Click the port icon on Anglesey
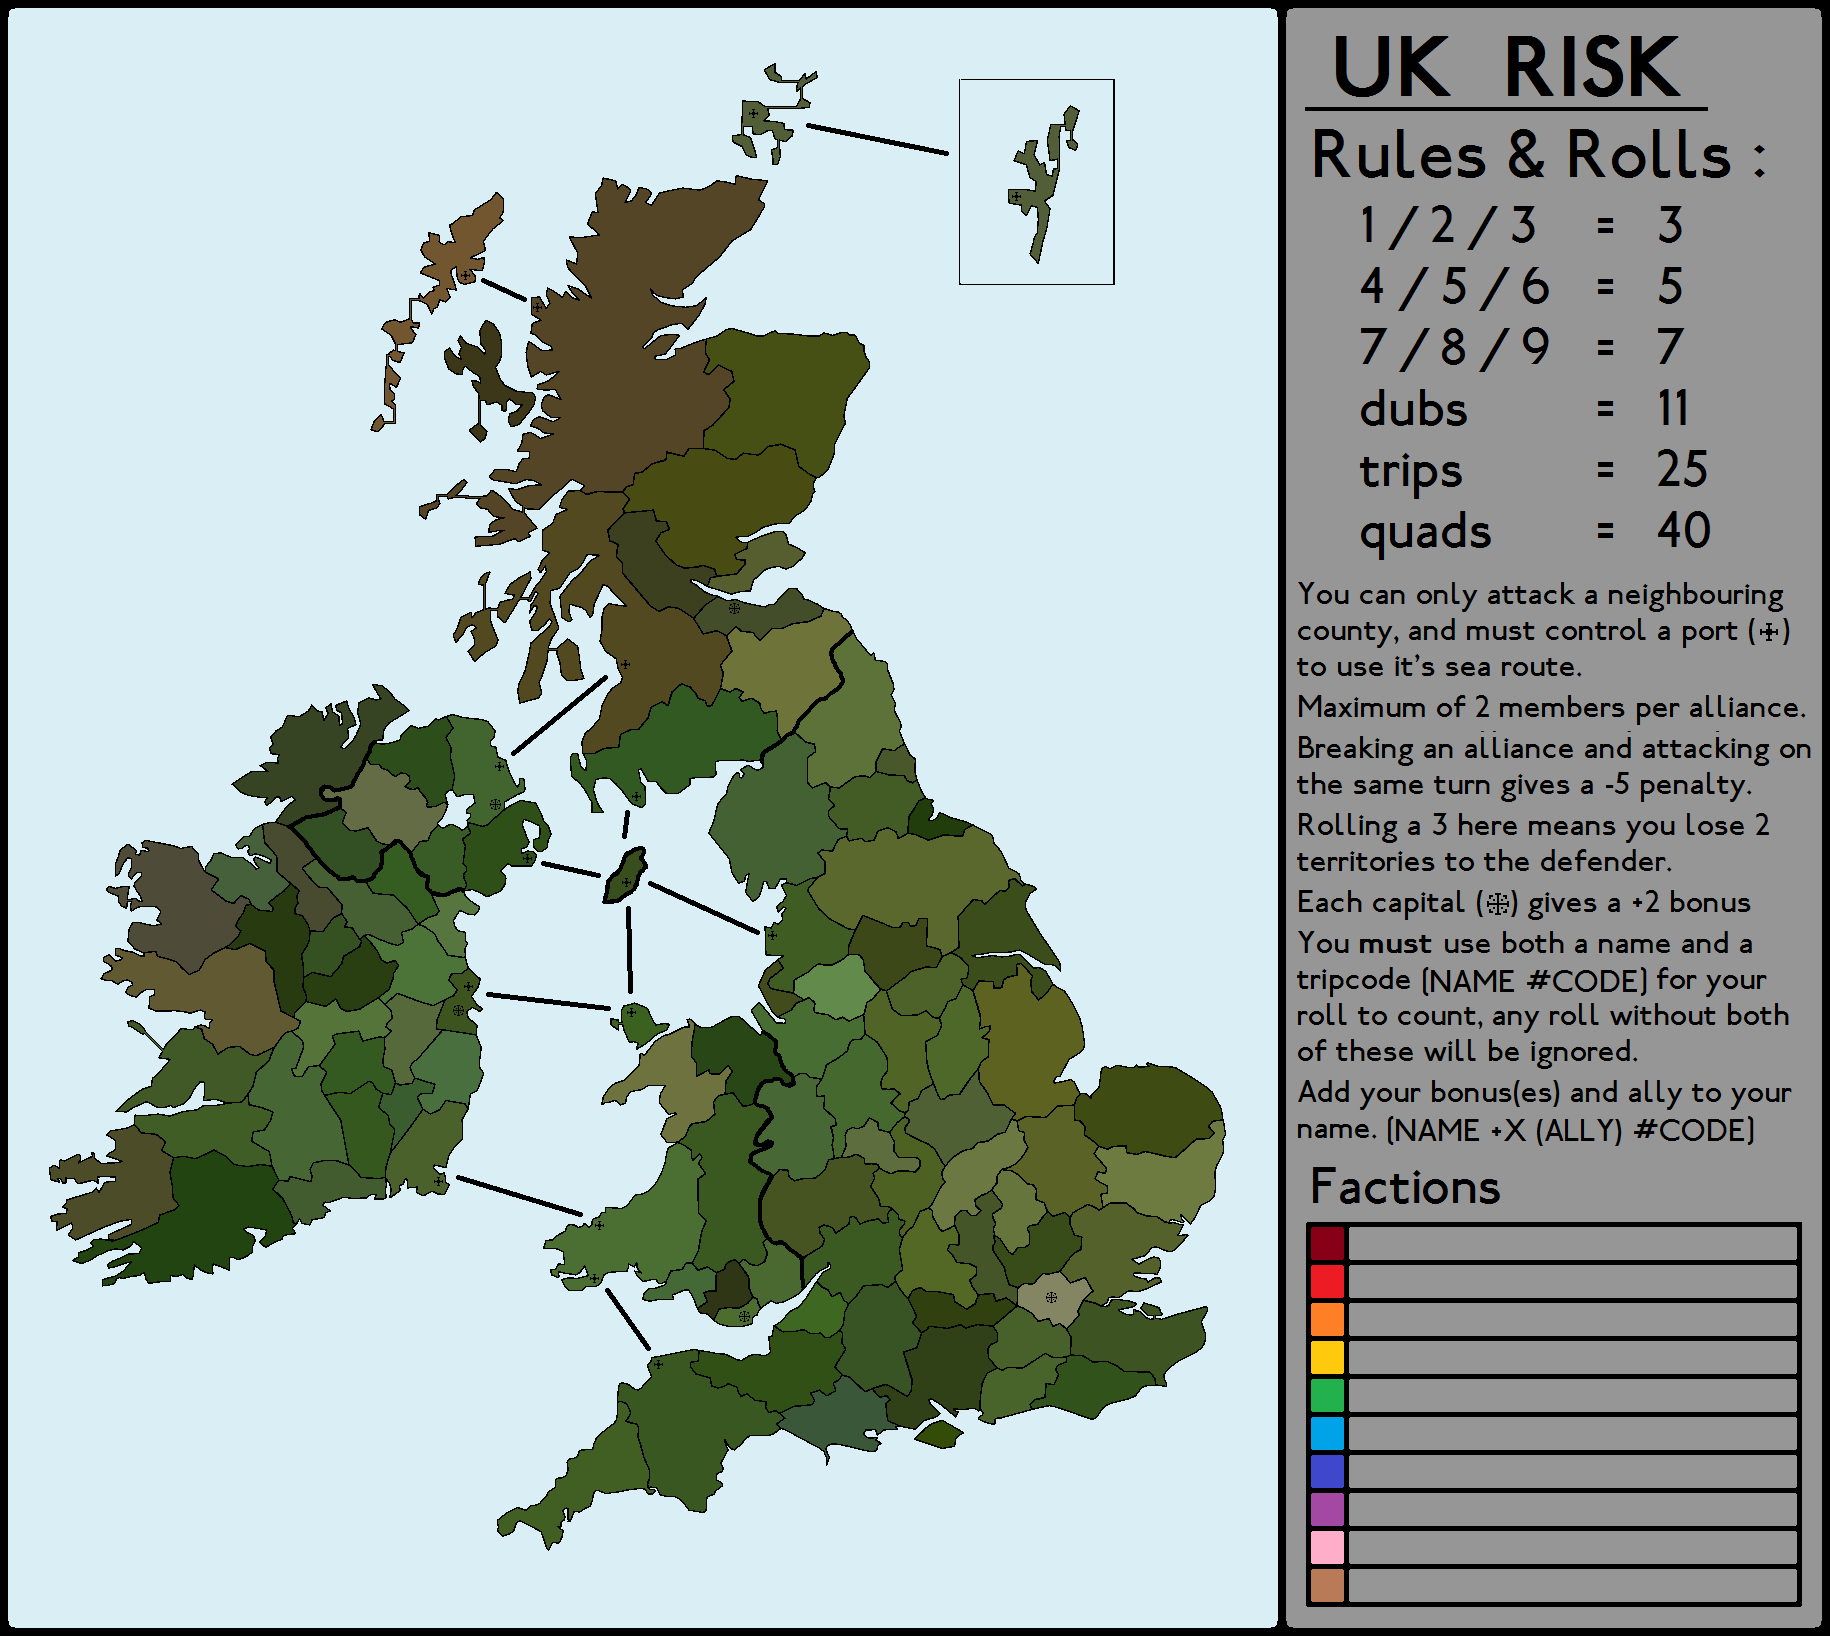This screenshot has width=1830, height=1636. [631, 1012]
